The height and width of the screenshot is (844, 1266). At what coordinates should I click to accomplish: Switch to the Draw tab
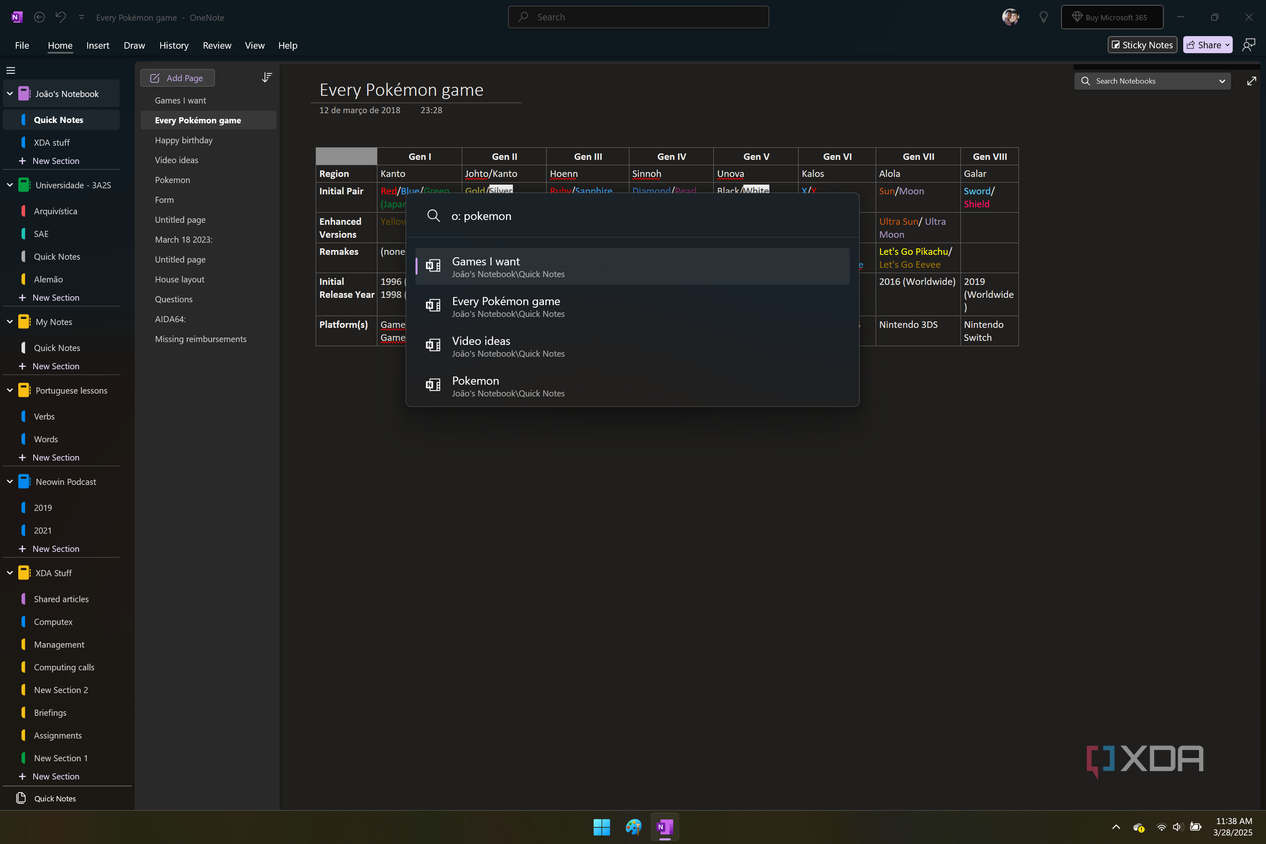[134, 45]
